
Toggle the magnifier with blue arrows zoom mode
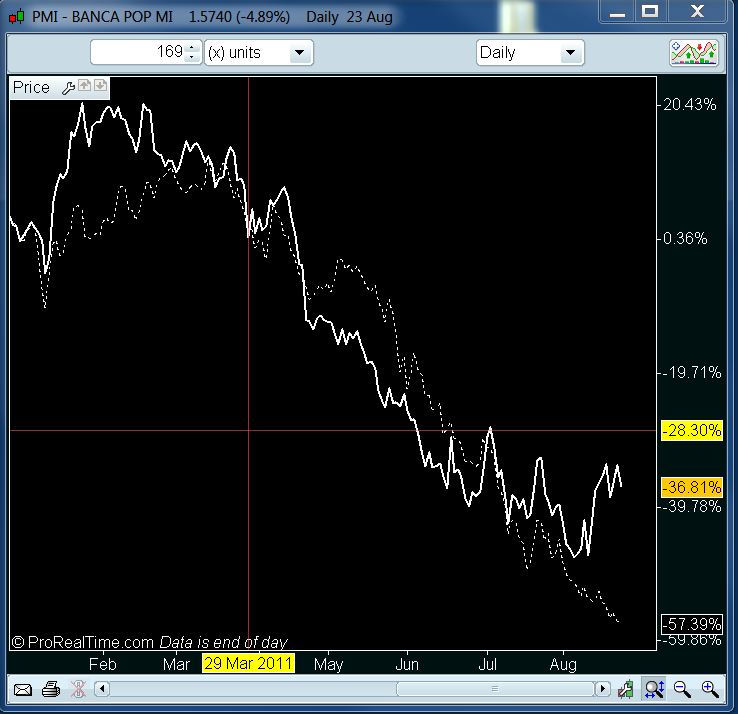click(655, 690)
